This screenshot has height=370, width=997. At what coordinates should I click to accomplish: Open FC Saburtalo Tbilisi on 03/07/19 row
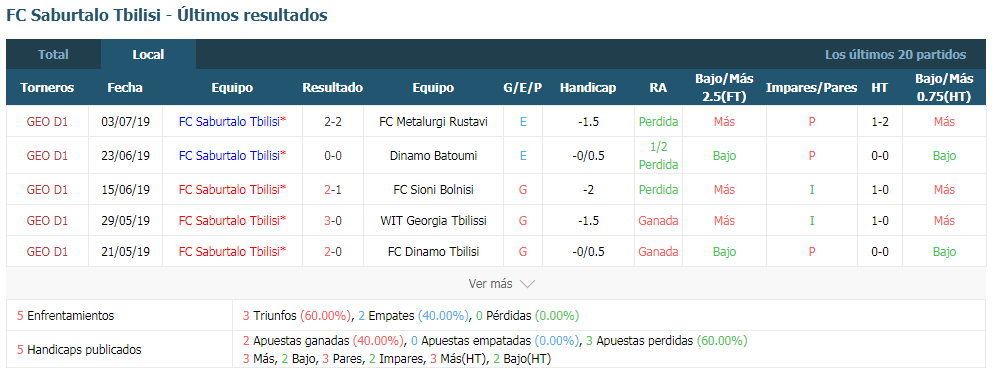pos(232,122)
